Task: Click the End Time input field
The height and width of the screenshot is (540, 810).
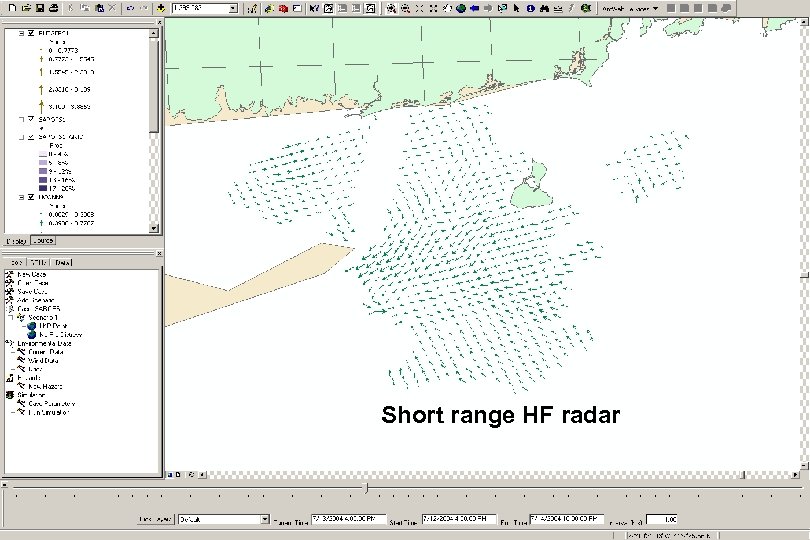Action: click(x=567, y=519)
